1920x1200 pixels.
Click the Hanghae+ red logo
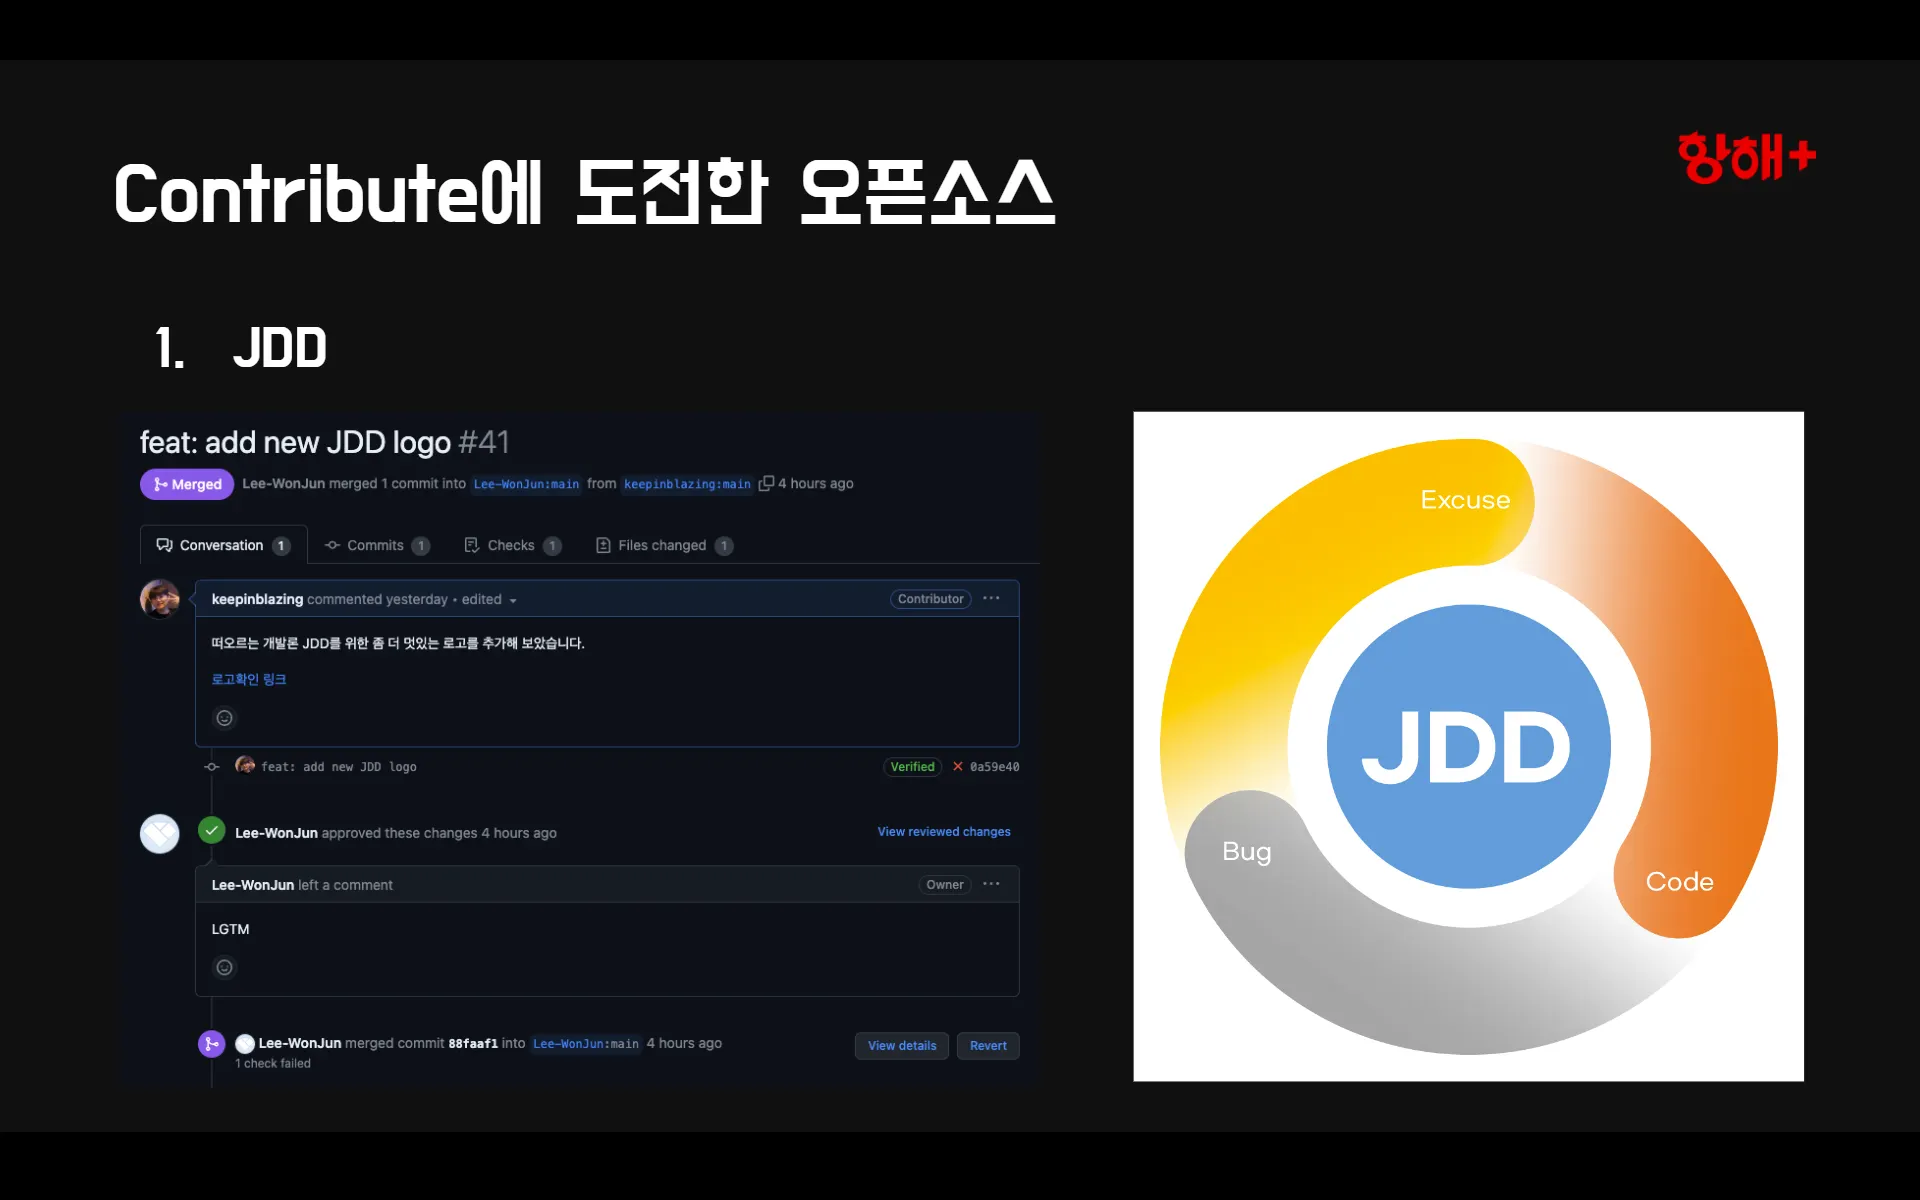click(x=1746, y=158)
